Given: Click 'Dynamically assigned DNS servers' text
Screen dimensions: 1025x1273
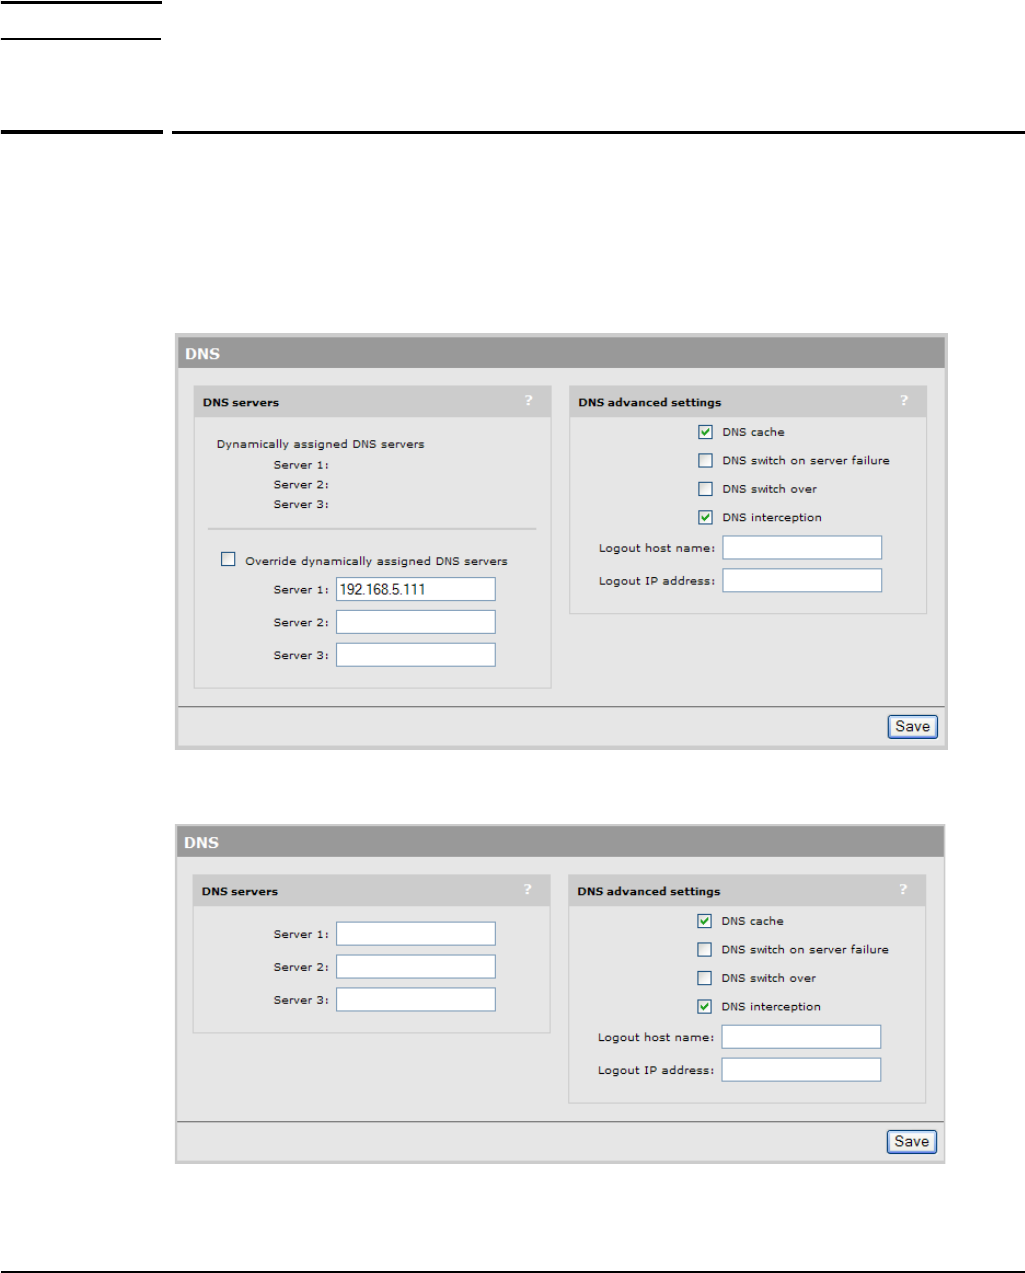Looking at the screenshot, I should pos(320,444).
